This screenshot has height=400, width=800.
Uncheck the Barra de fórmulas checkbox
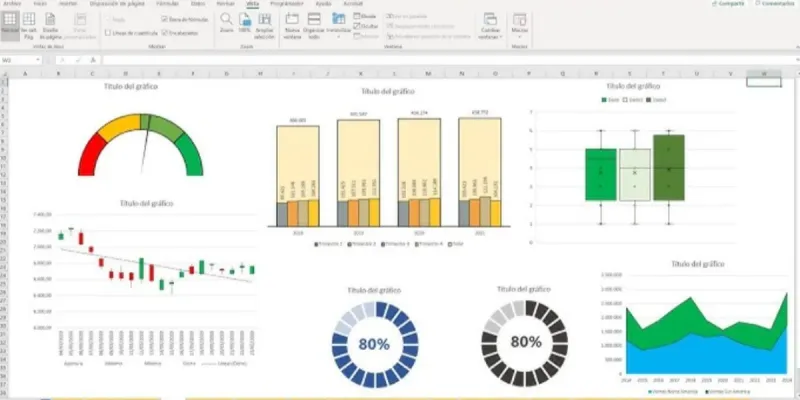coord(164,19)
